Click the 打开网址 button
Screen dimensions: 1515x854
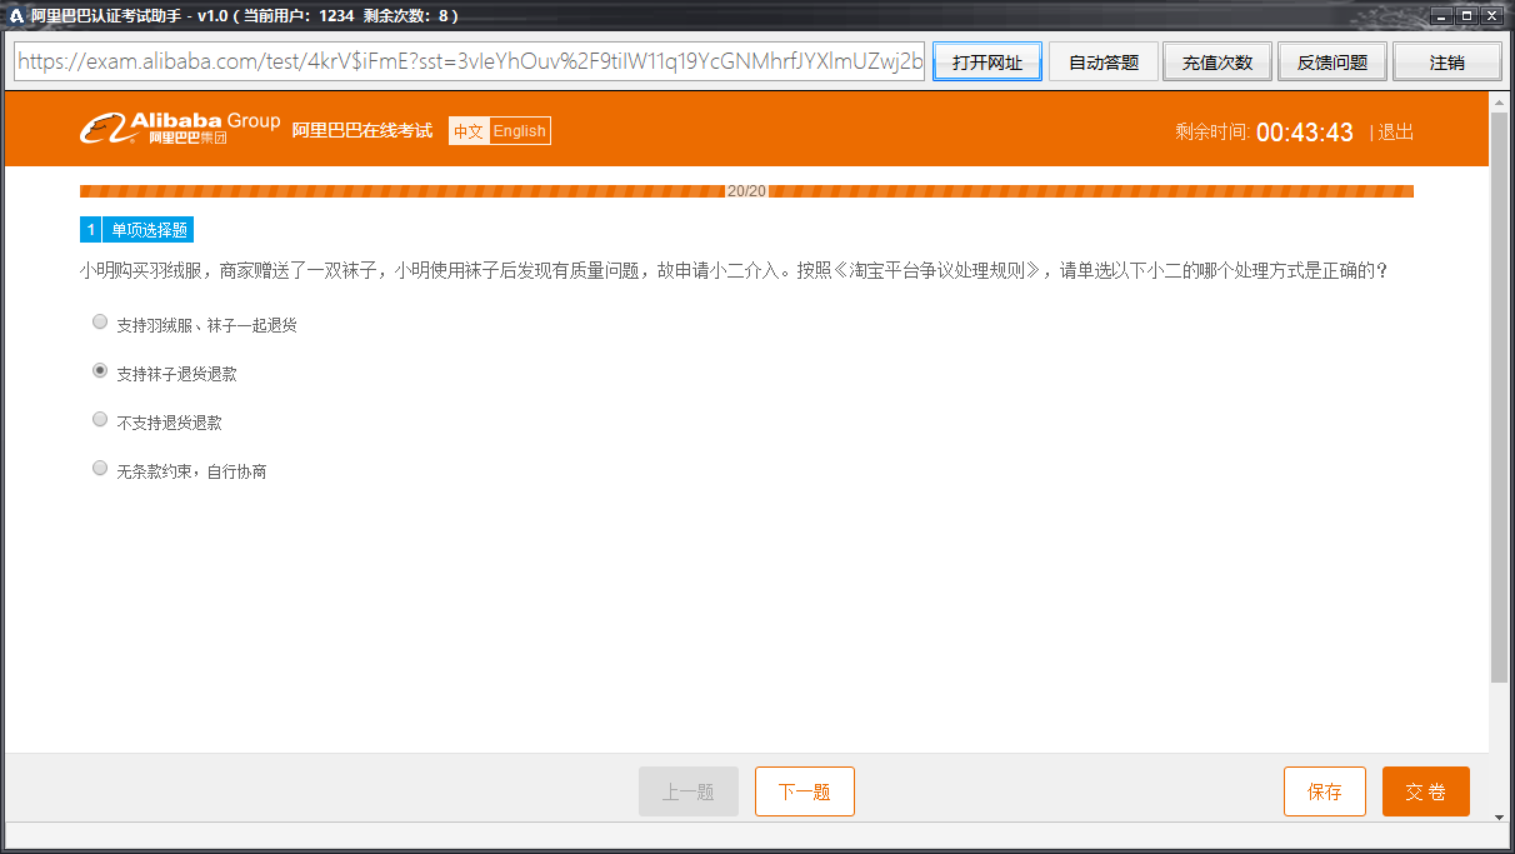987,62
